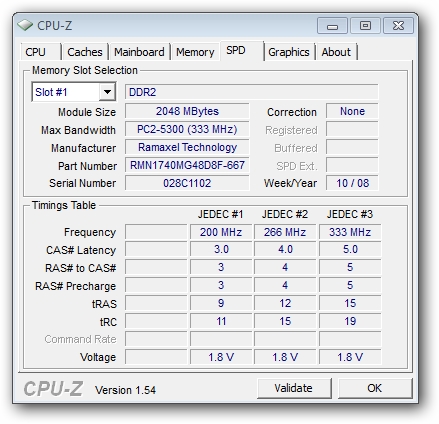
Task: Click serial number 028C1102
Action: click(x=187, y=183)
